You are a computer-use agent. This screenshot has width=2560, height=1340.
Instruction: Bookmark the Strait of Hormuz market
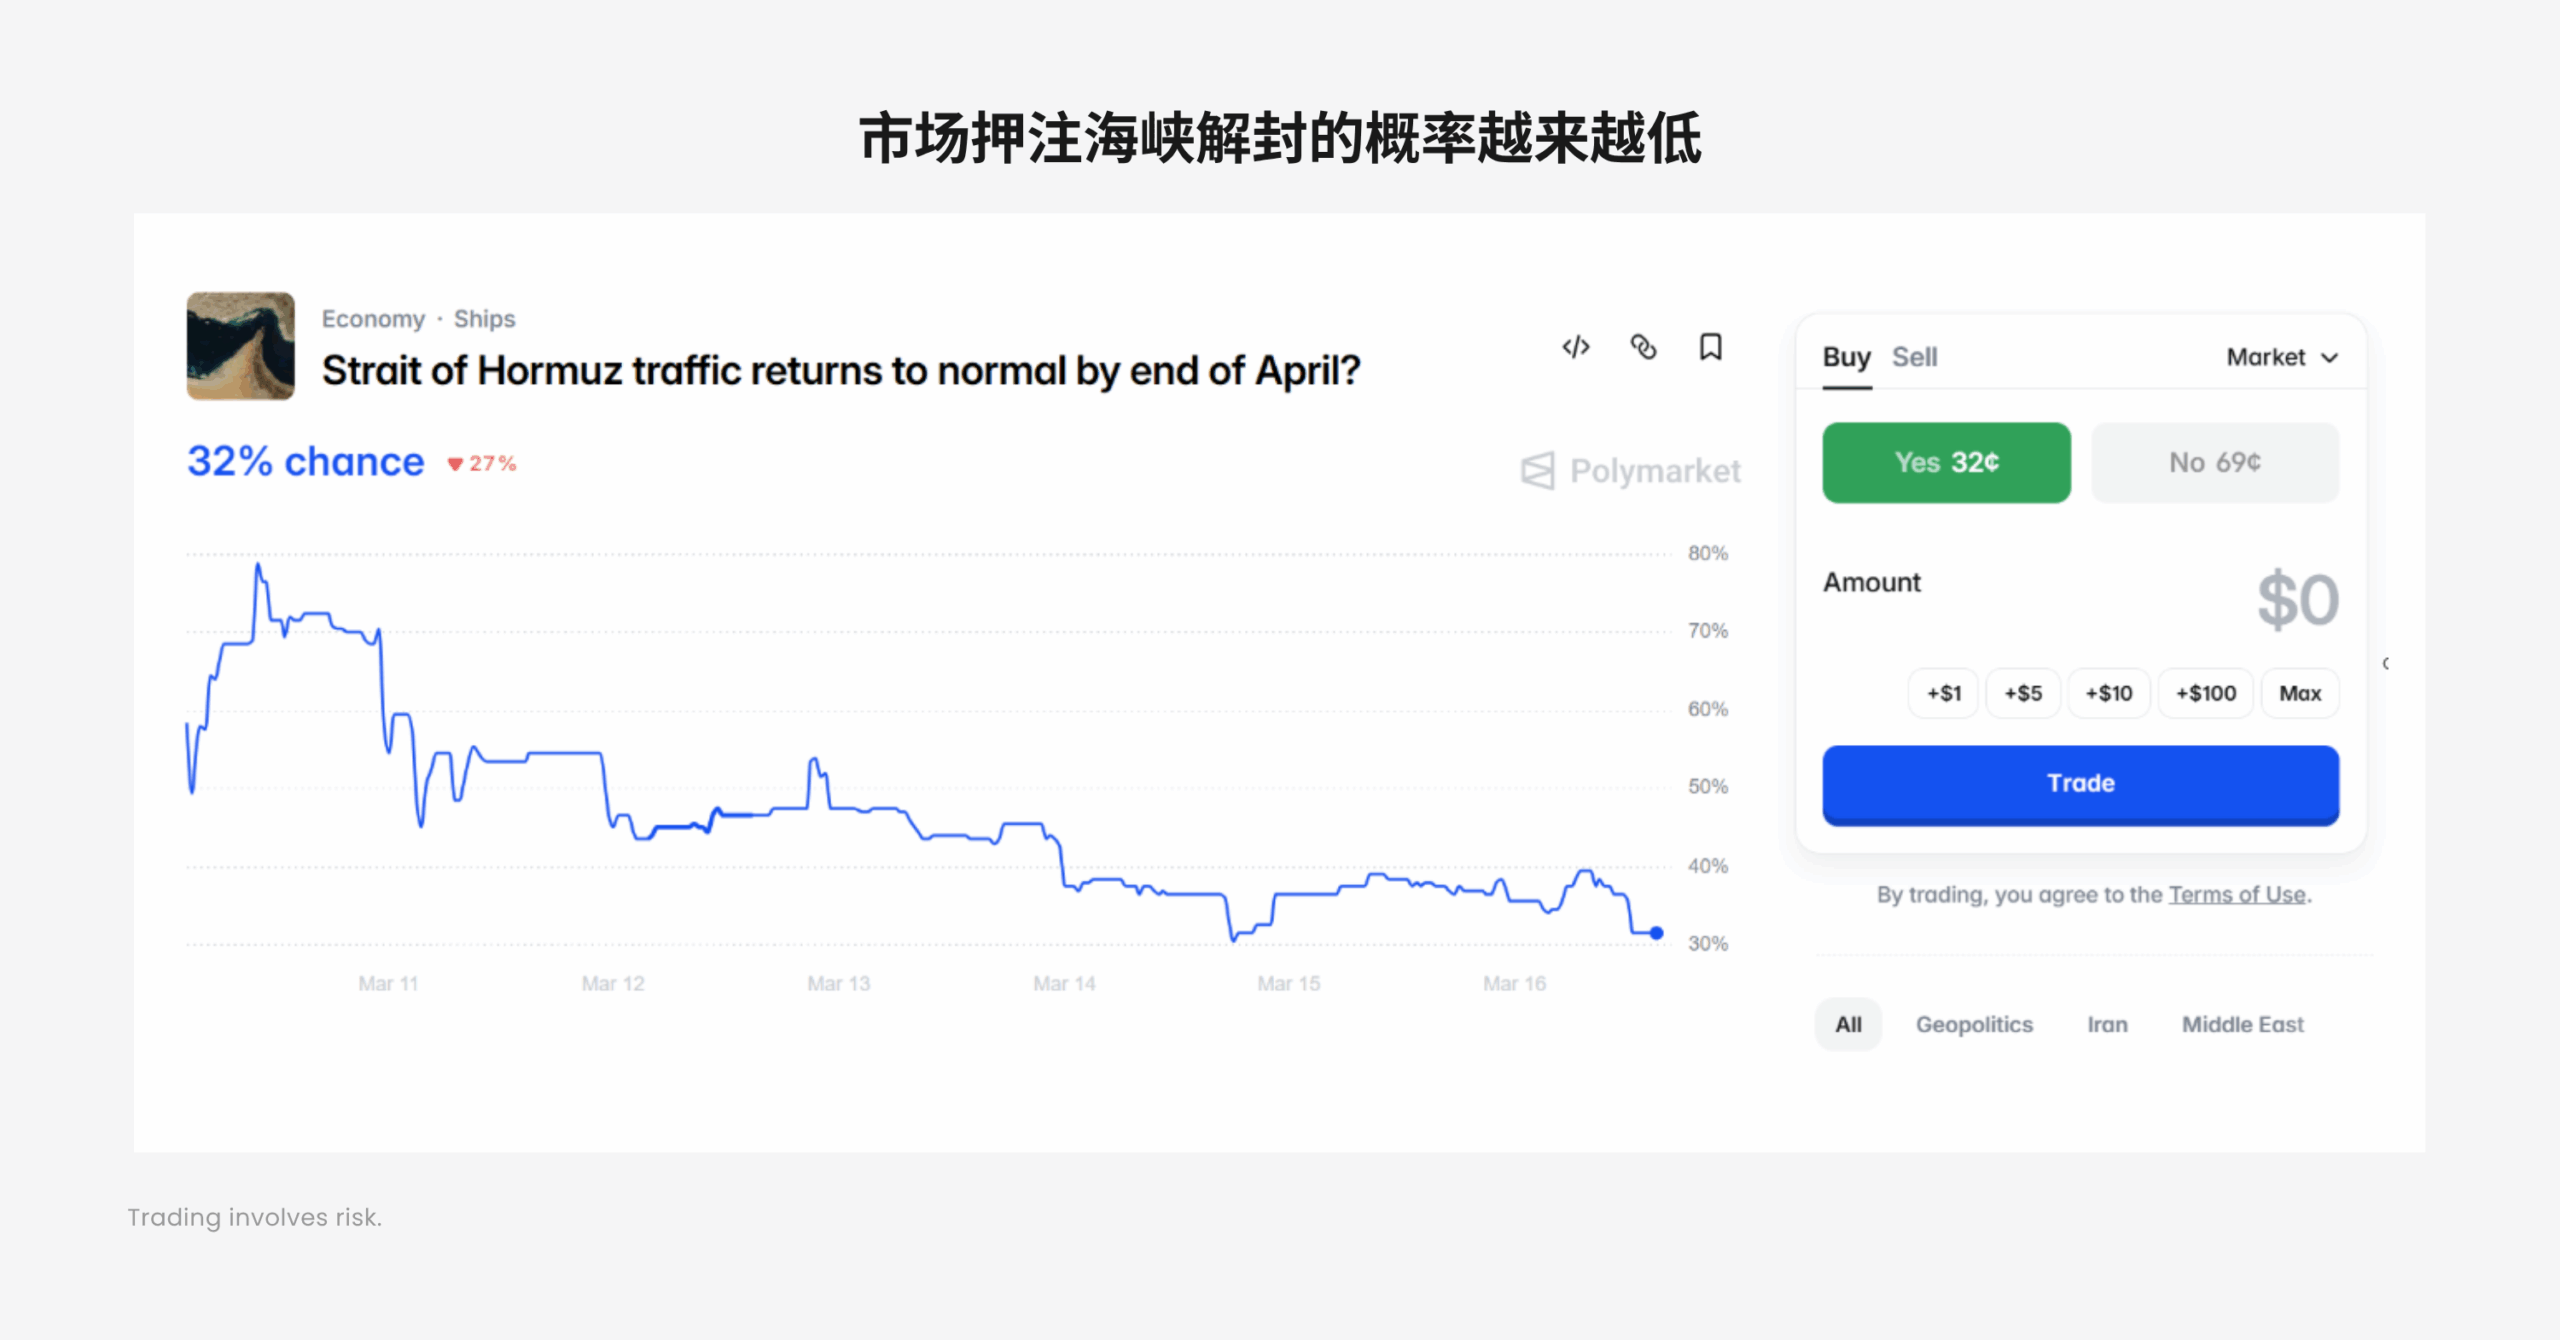pyautogui.click(x=1710, y=347)
